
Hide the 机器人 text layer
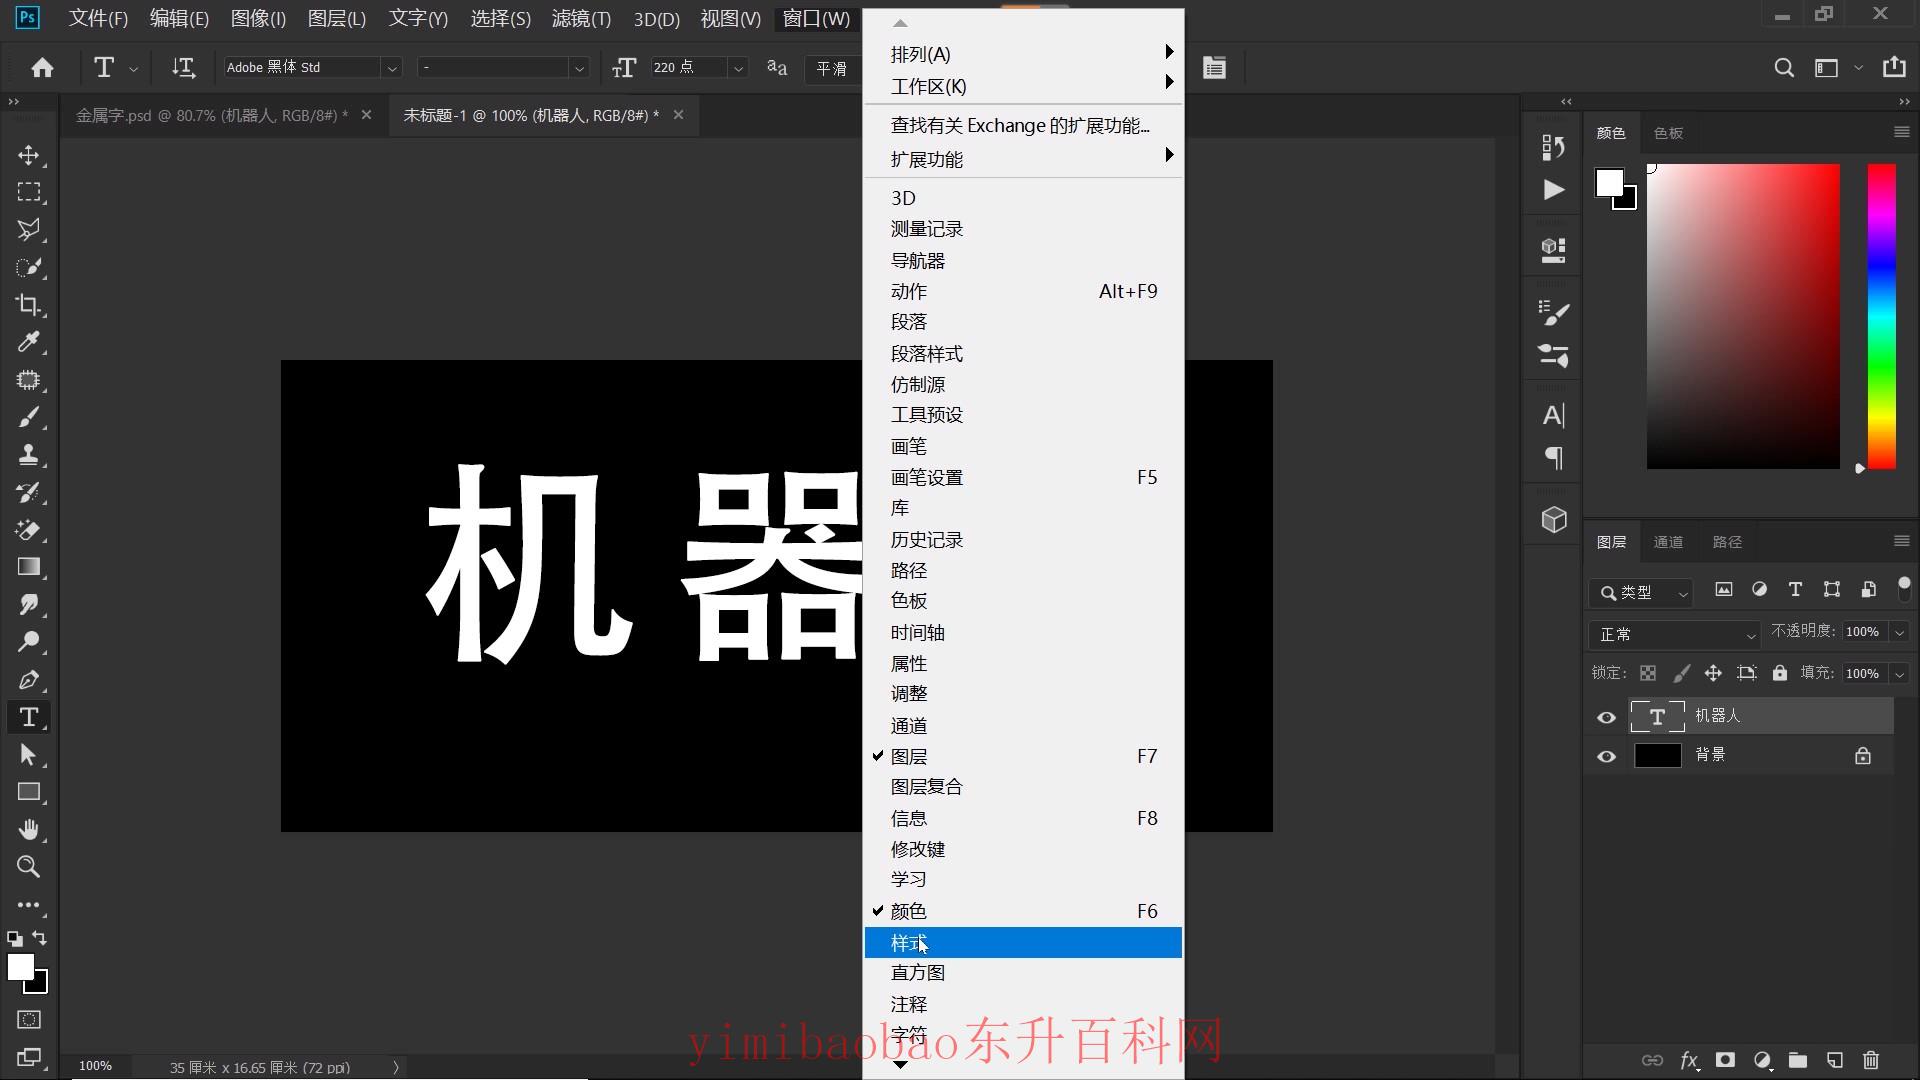point(1606,717)
